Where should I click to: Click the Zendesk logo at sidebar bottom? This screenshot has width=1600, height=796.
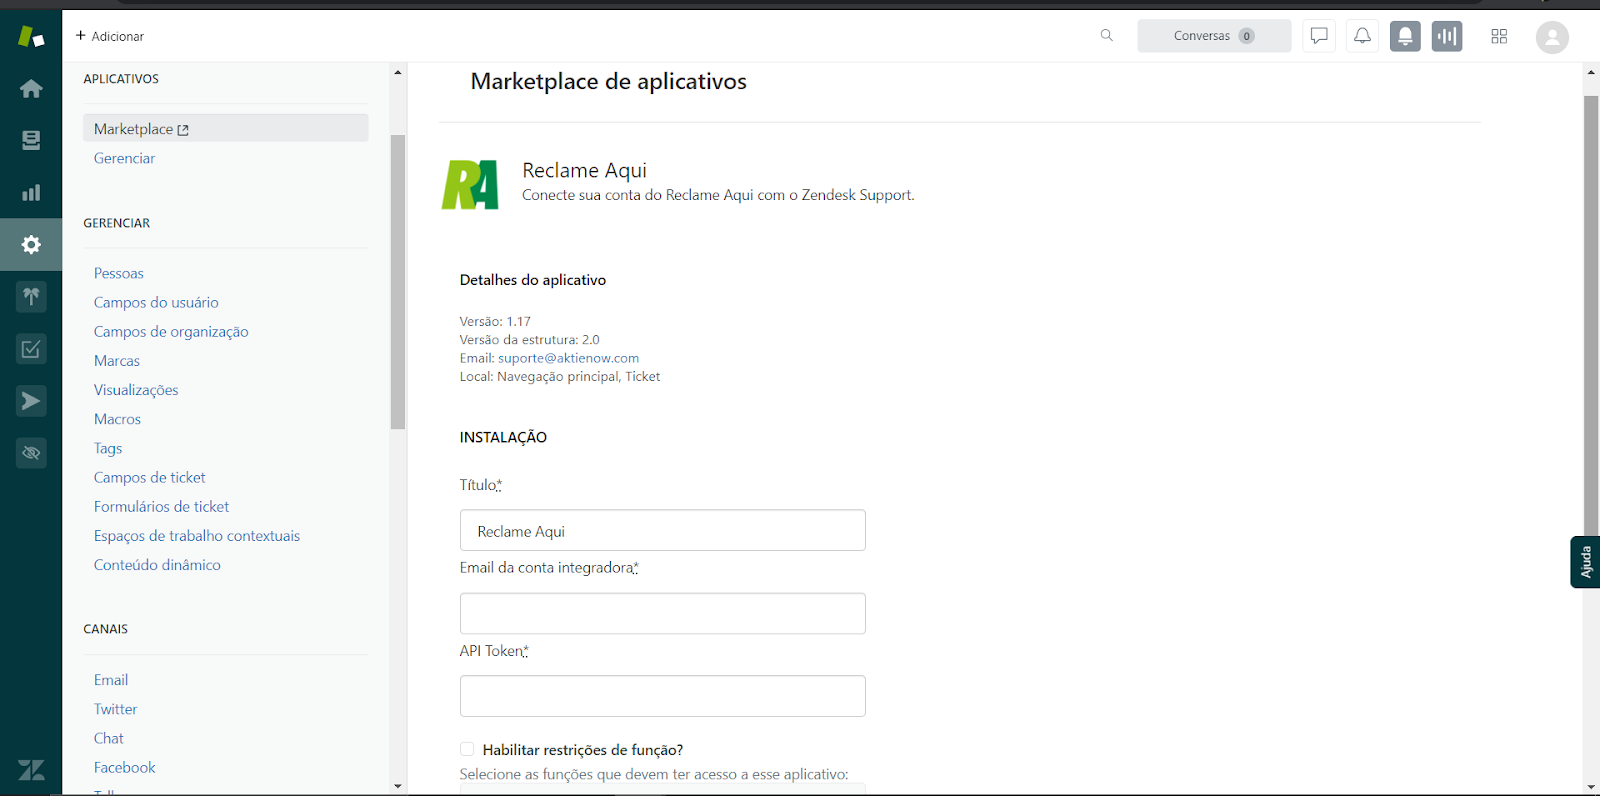[31, 770]
